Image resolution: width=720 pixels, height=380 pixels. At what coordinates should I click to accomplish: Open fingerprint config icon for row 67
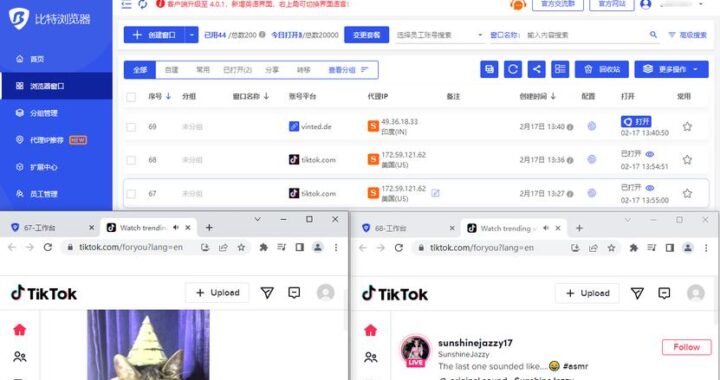(x=591, y=193)
